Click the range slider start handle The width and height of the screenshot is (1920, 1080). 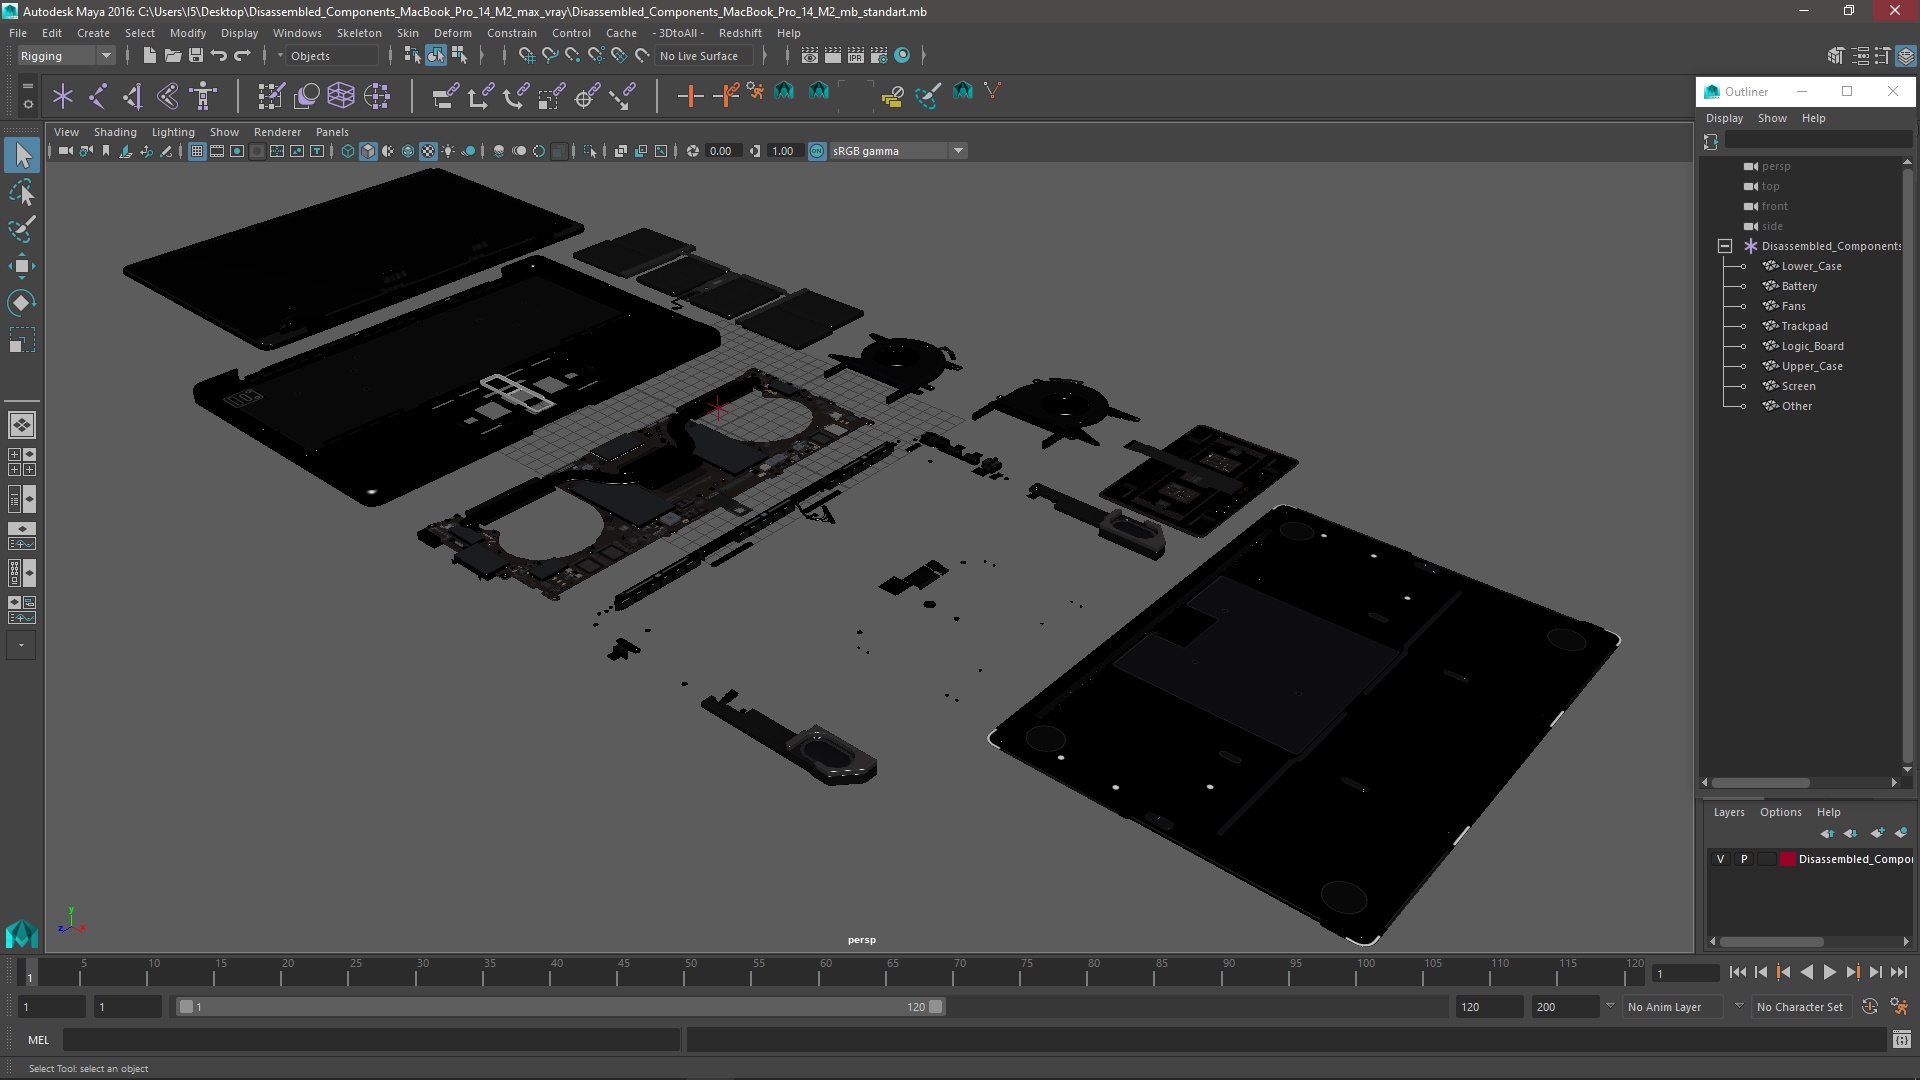coord(186,1007)
